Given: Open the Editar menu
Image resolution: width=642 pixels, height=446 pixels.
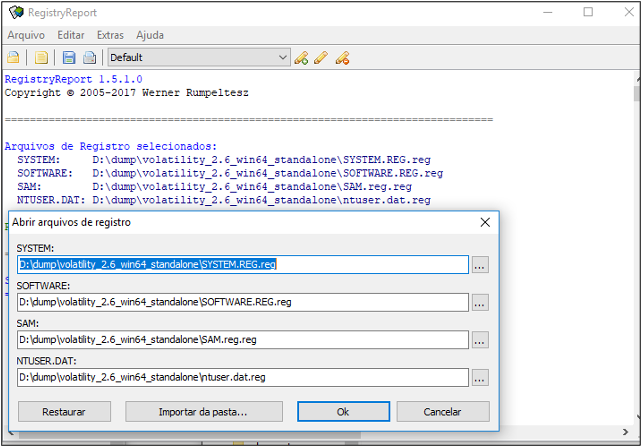Looking at the screenshot, I should pyautogui.click(x=71, y=35).
